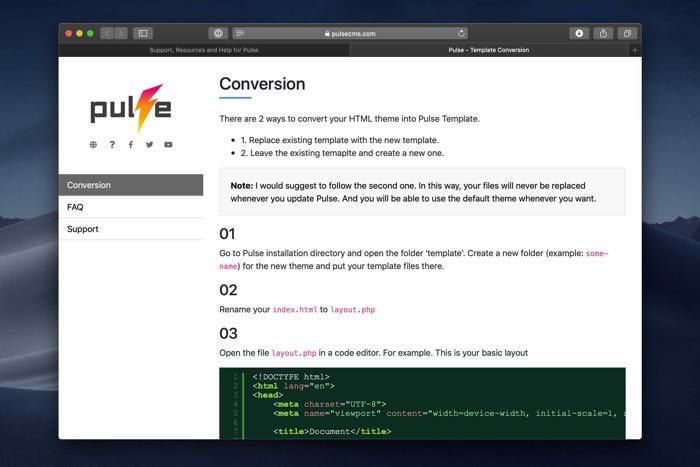Add a new tab with plus button

(x=635, y=50)
